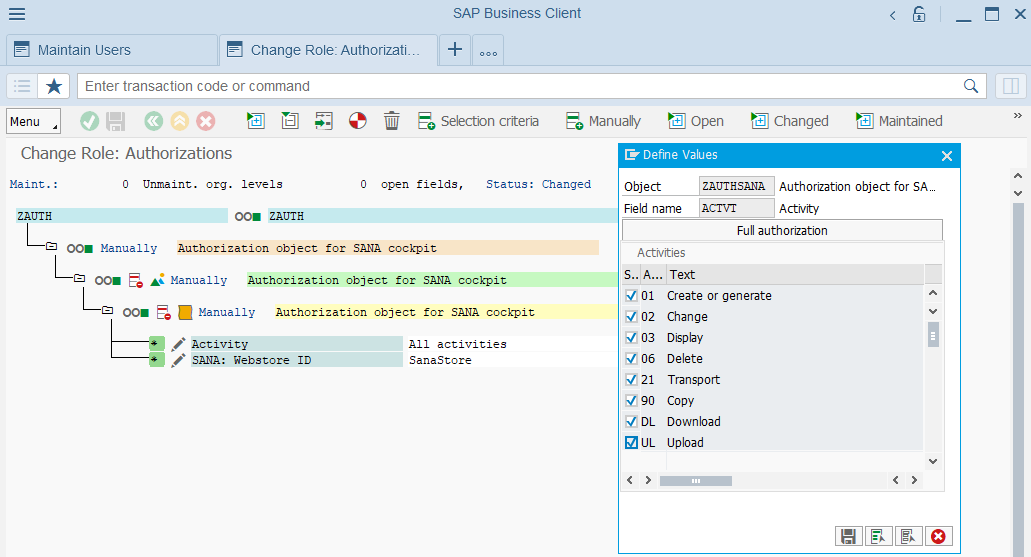Click the Generate red-white circle icon
Image resolution: width=1031 pixels, height=557 pixels.
[x=358, y=121]
